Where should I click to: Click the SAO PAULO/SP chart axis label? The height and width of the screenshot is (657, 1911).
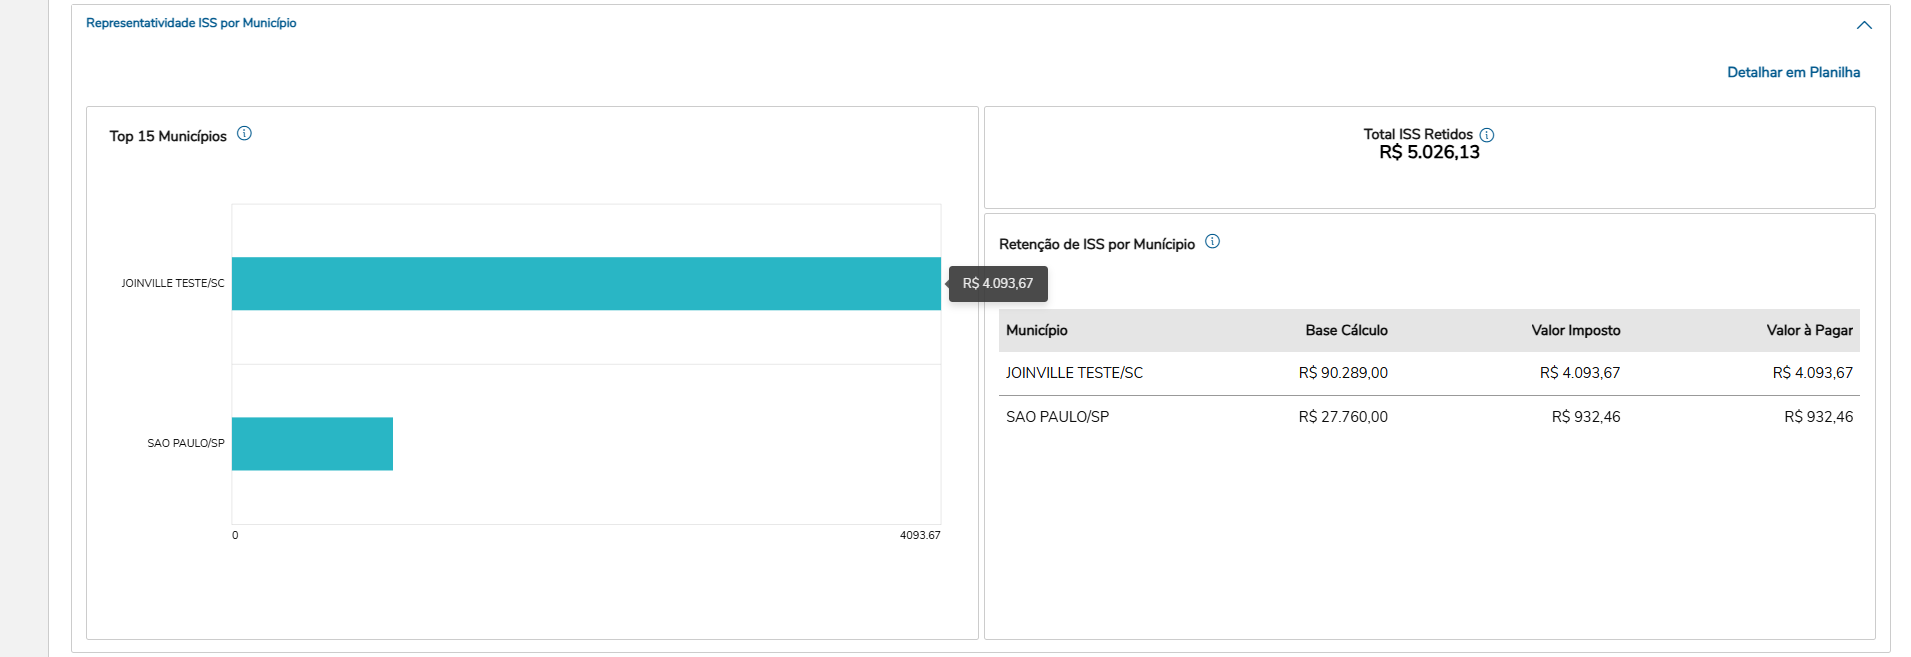(x=186, y=444)
